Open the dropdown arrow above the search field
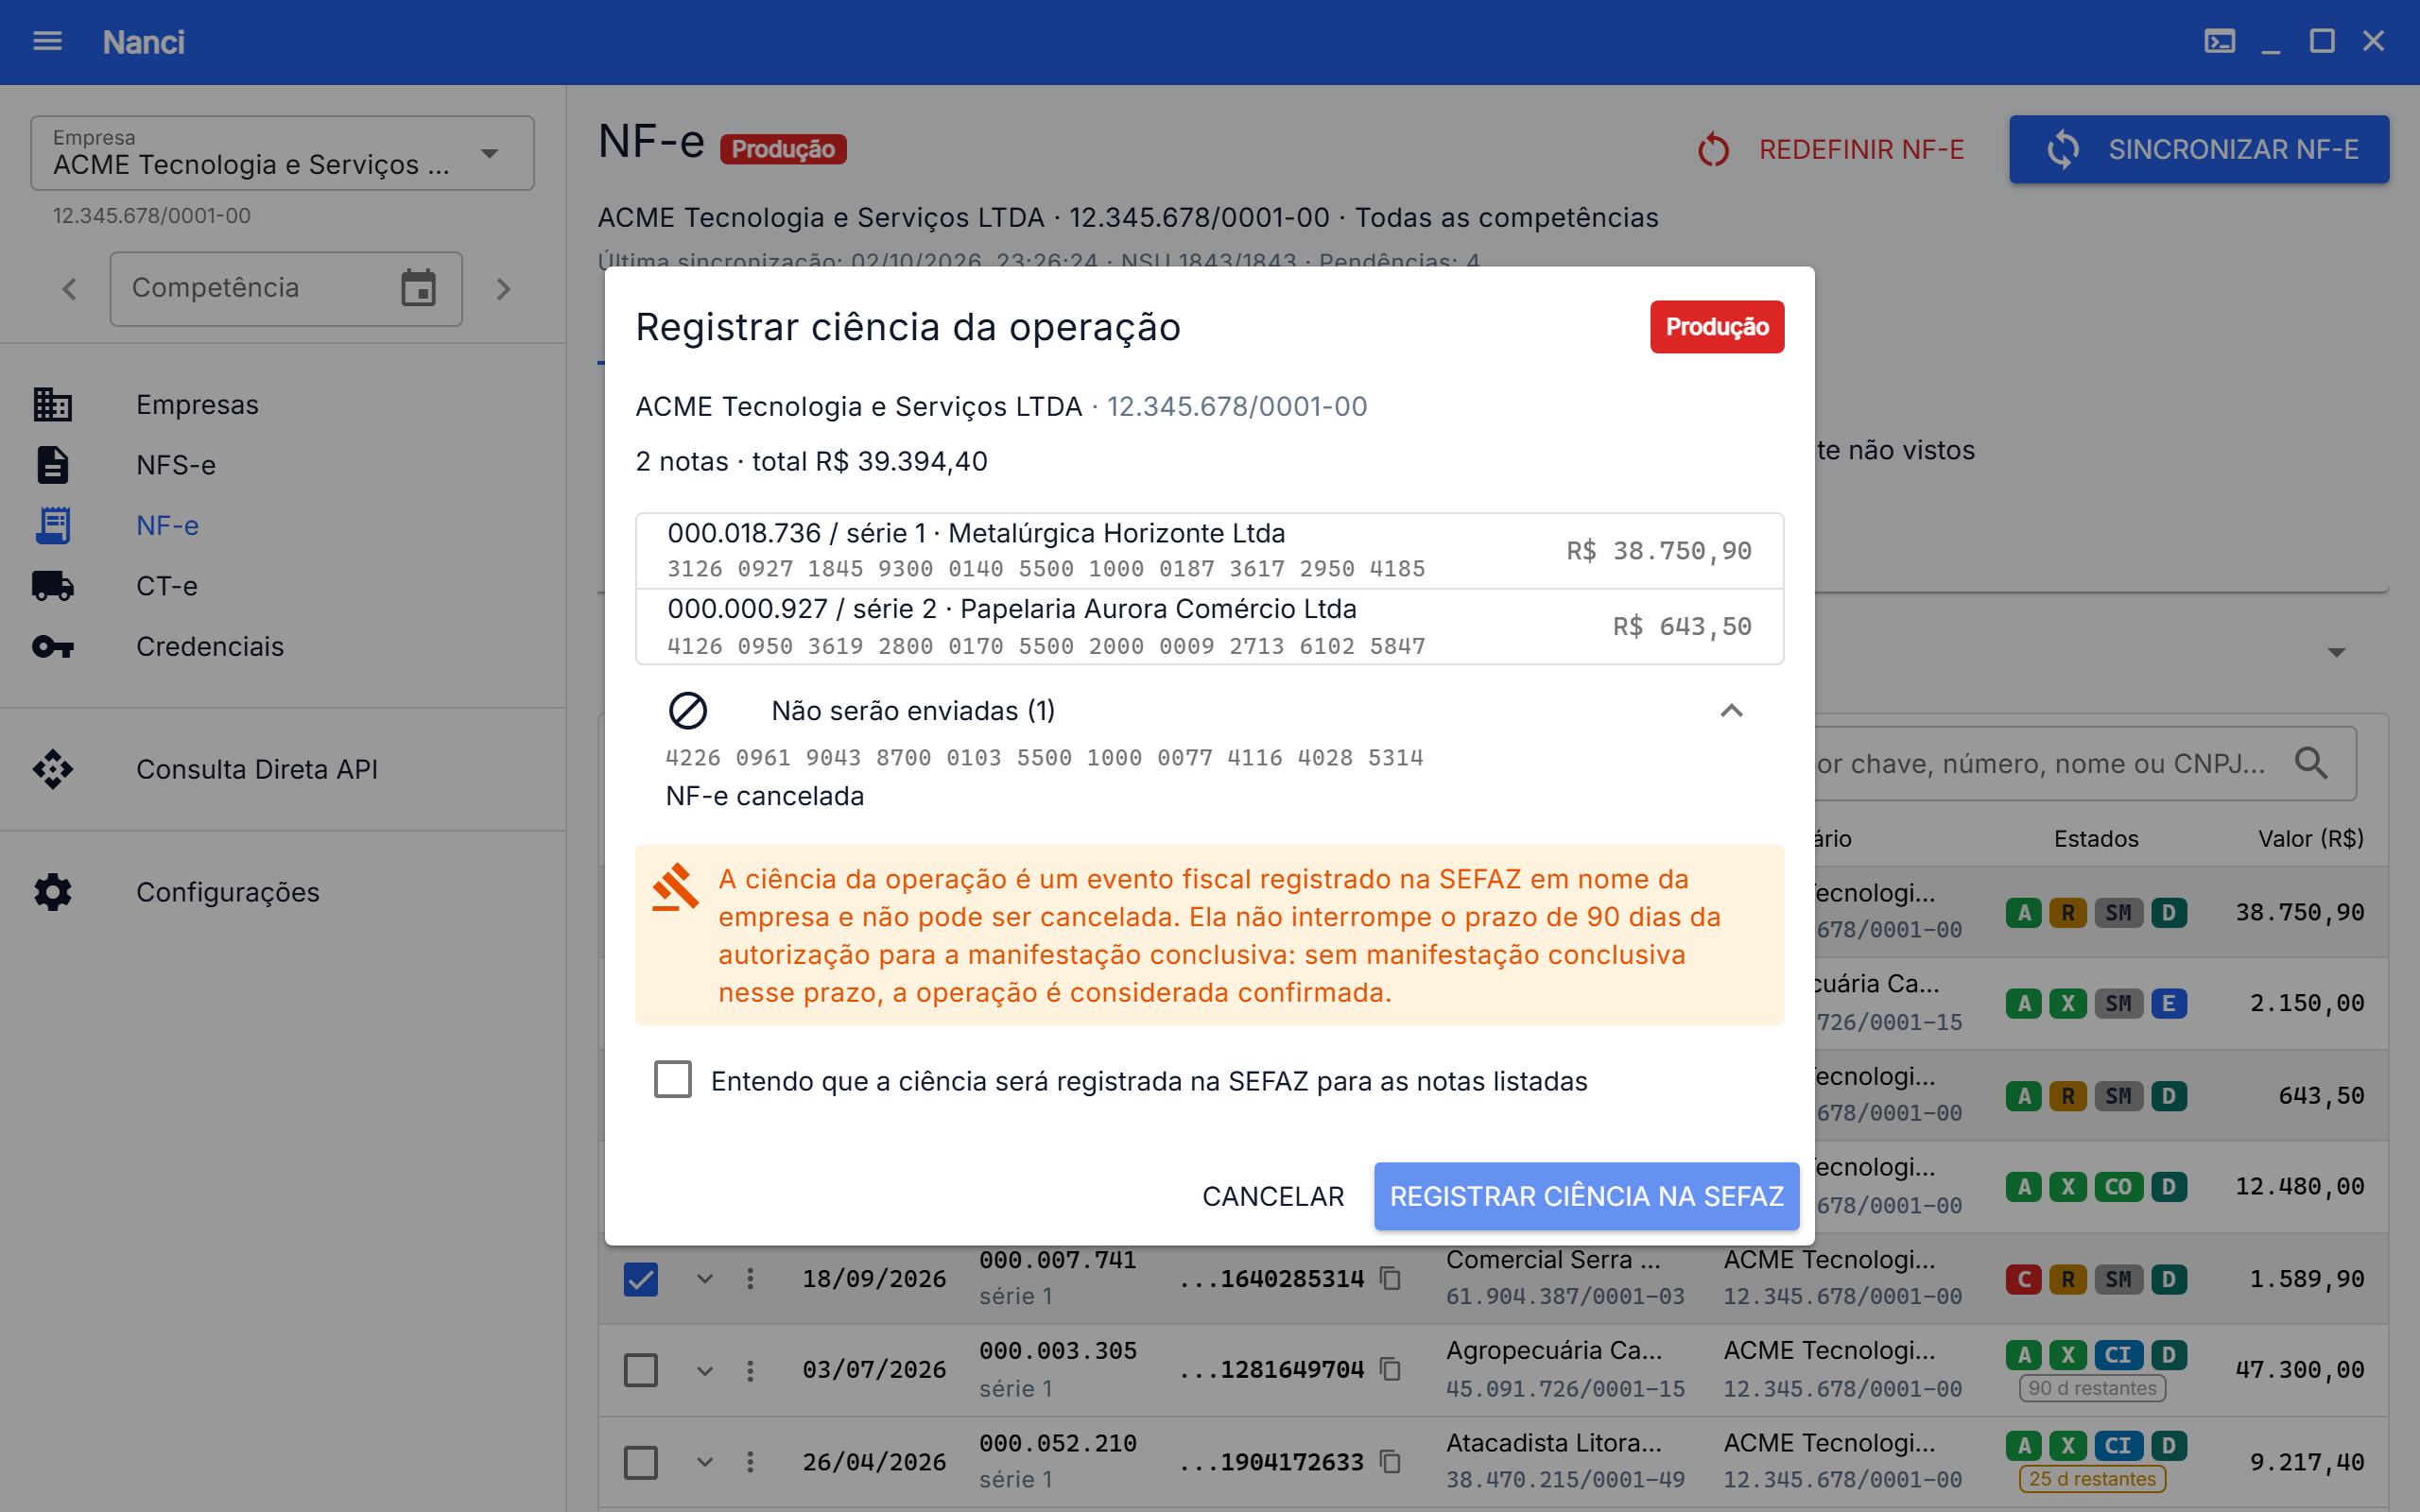Screen dimensions: 2420x1512 [2336, 653]
